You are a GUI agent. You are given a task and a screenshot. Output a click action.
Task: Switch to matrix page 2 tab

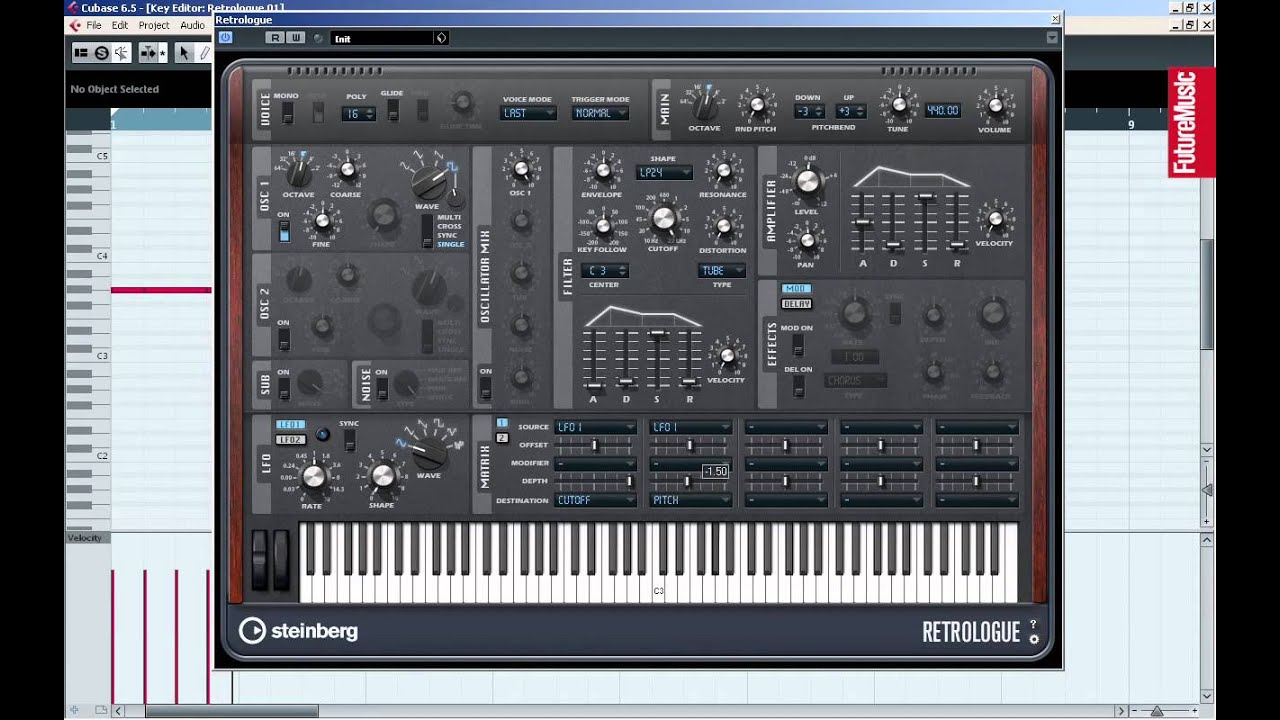(x=502, y=437)
